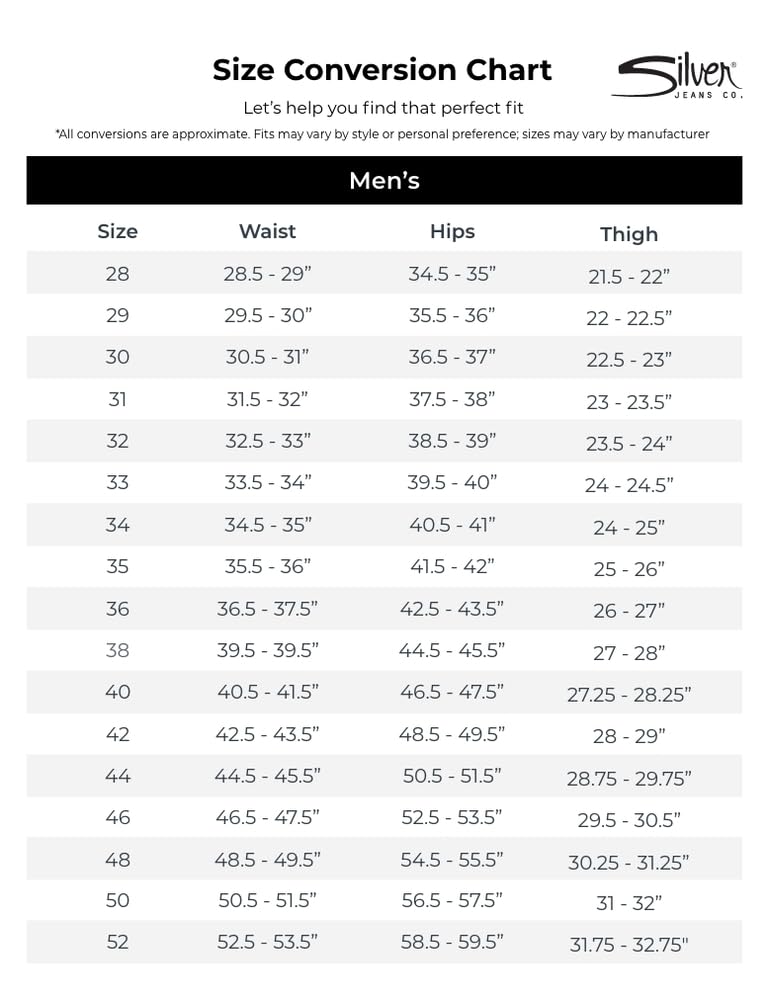Click the Size column header
Viewport: 769px width, 1000px height.
click(117, 231)
